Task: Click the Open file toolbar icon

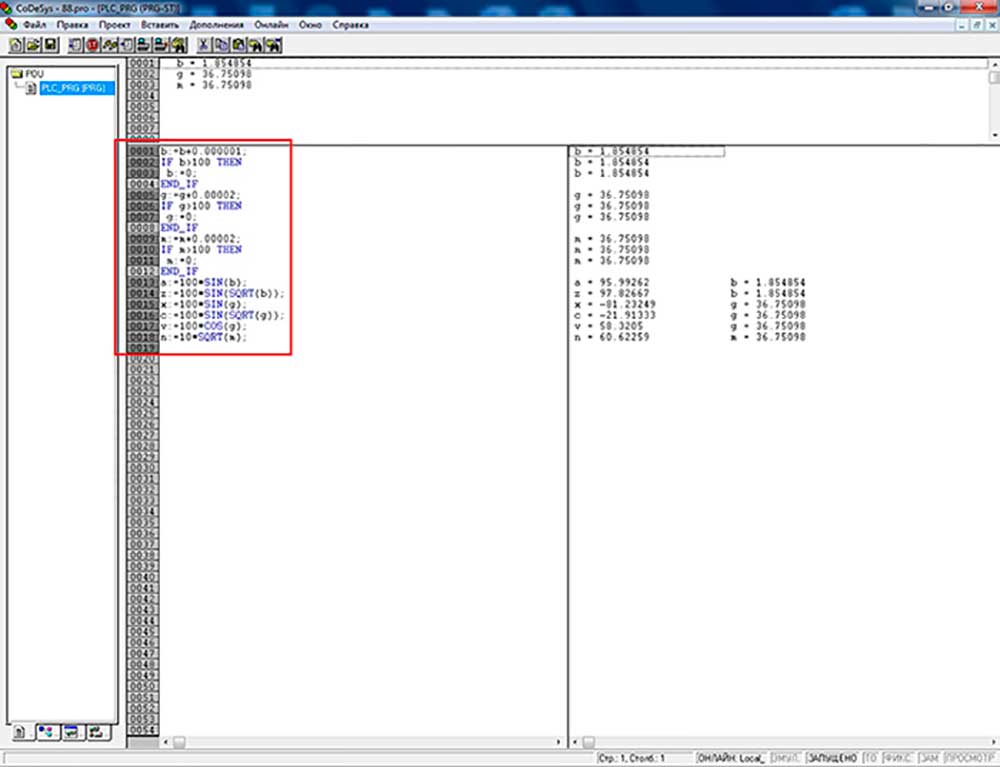Action: (32, 45)
